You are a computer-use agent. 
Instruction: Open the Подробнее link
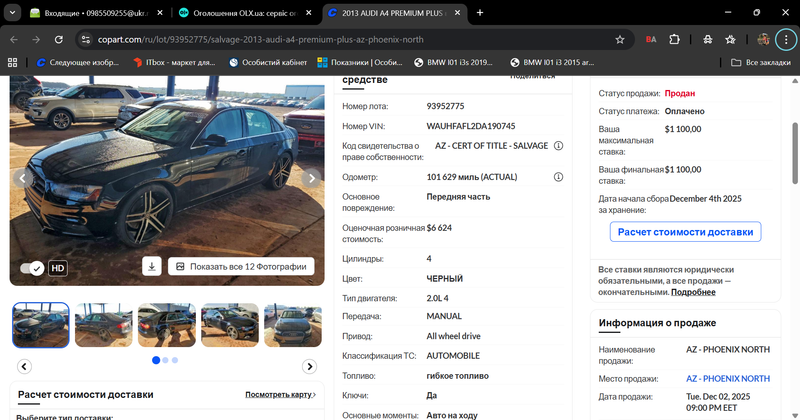coord(693,292)
